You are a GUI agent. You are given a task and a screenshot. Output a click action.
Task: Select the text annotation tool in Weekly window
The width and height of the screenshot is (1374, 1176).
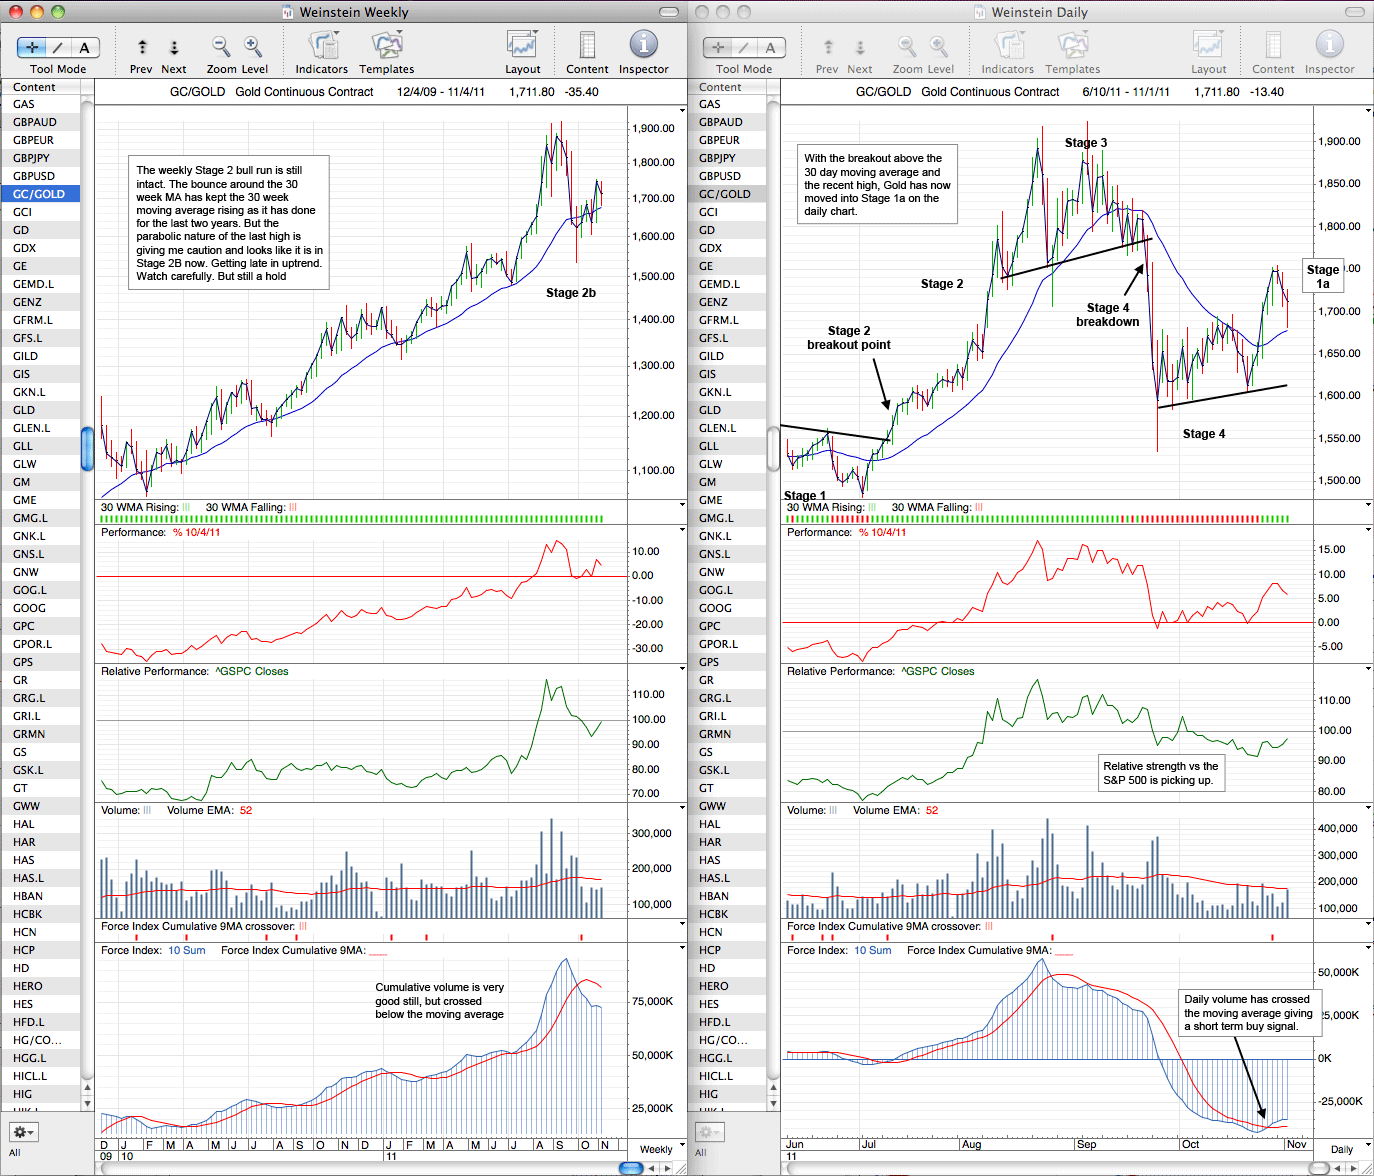(x=84, y=47)
